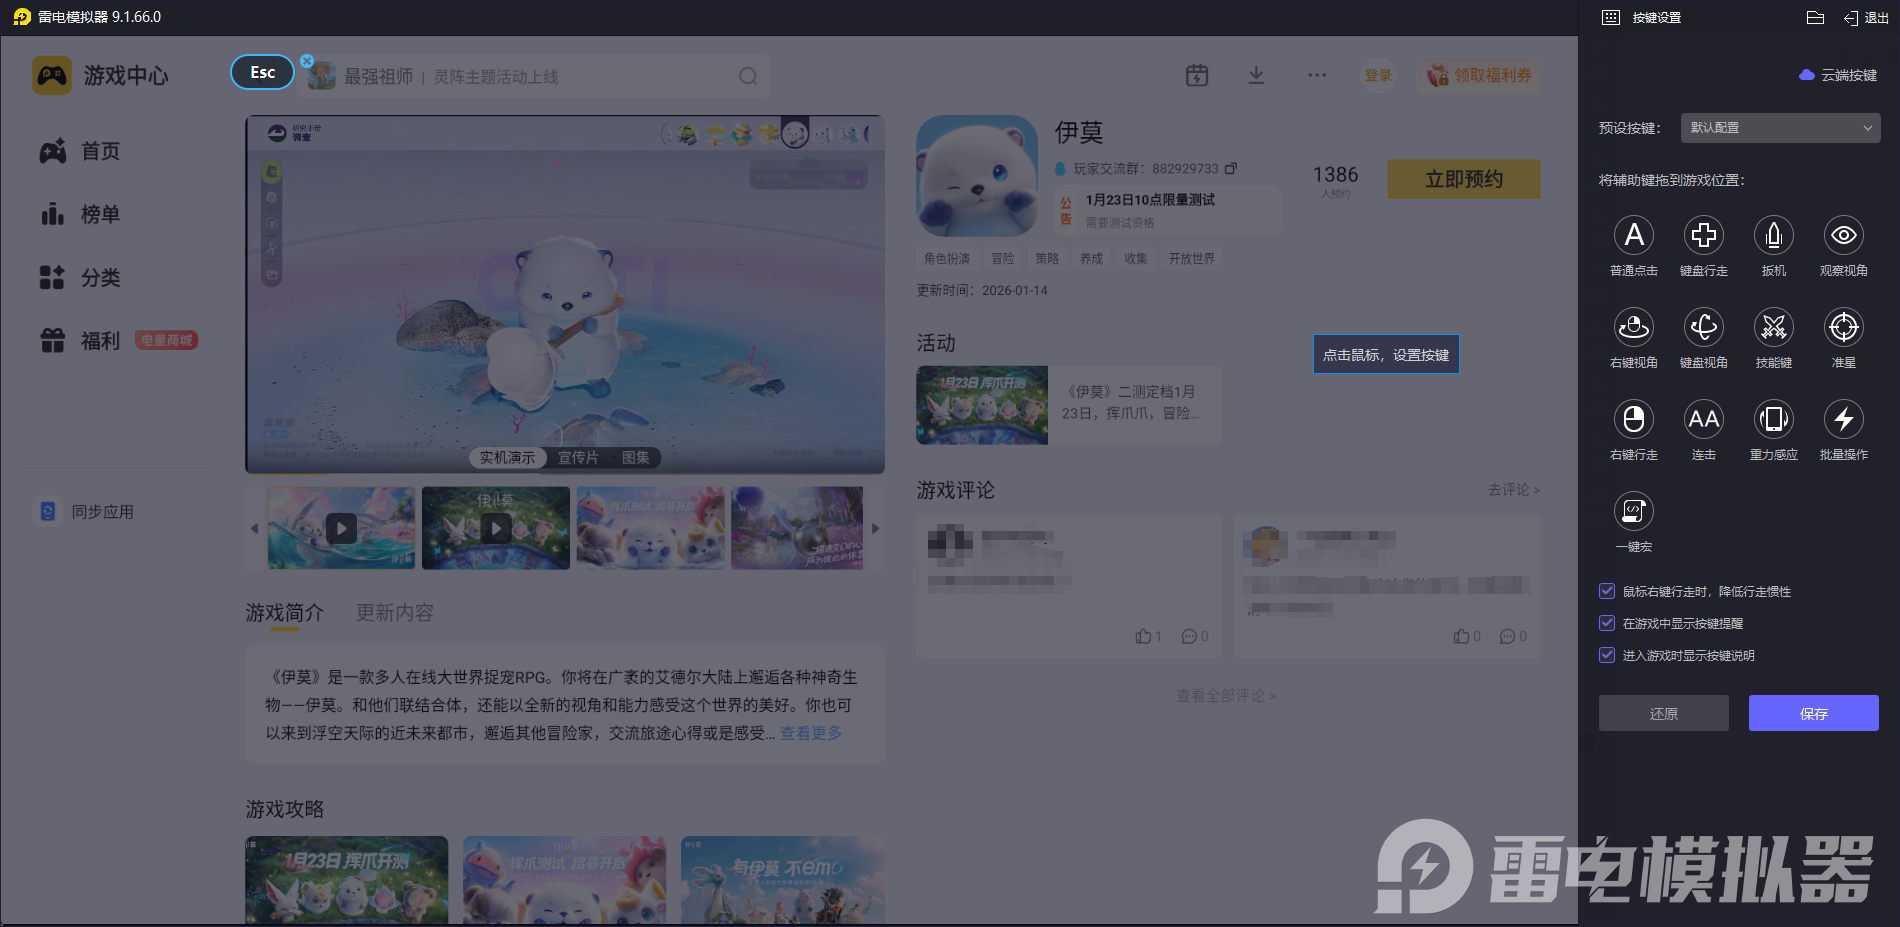
Task: Select the 普通点击 tap key icon
Action: pos(1634,235)
